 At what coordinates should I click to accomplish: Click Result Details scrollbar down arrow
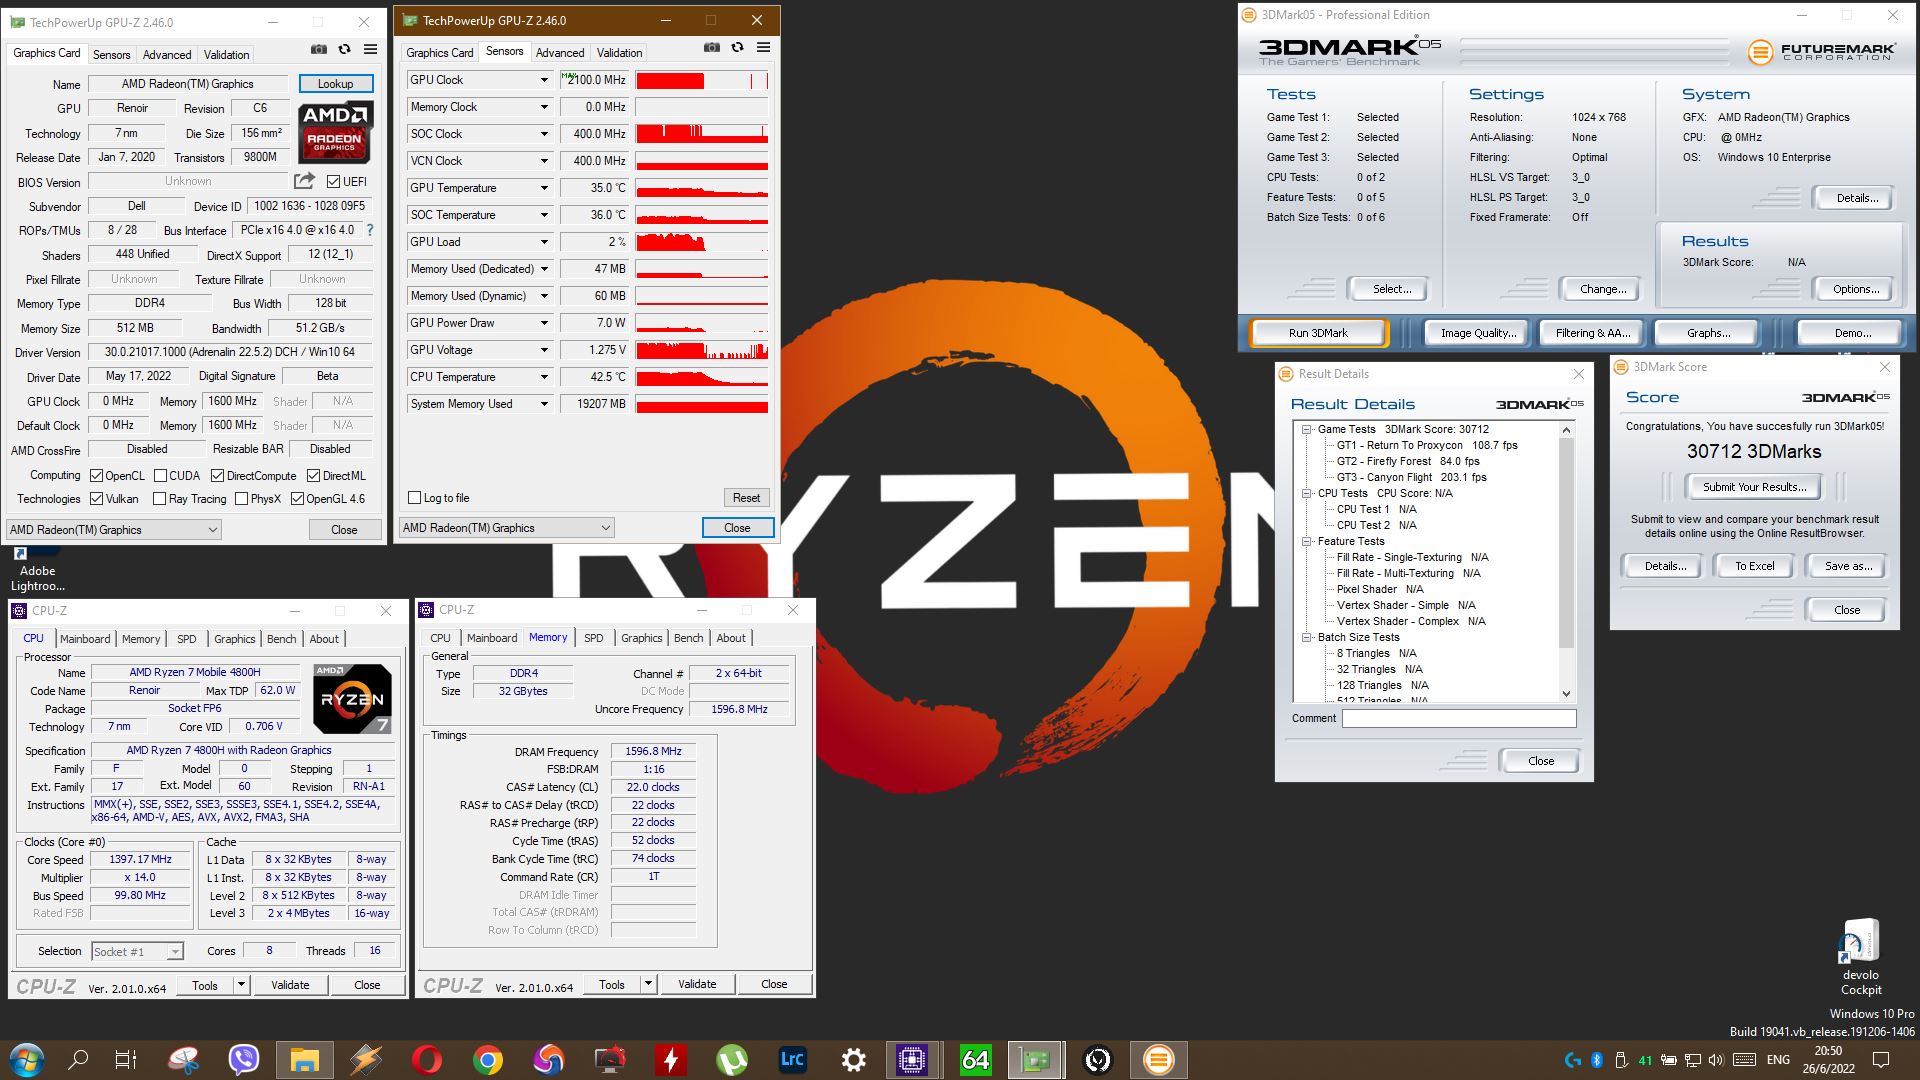(1566, 693)
